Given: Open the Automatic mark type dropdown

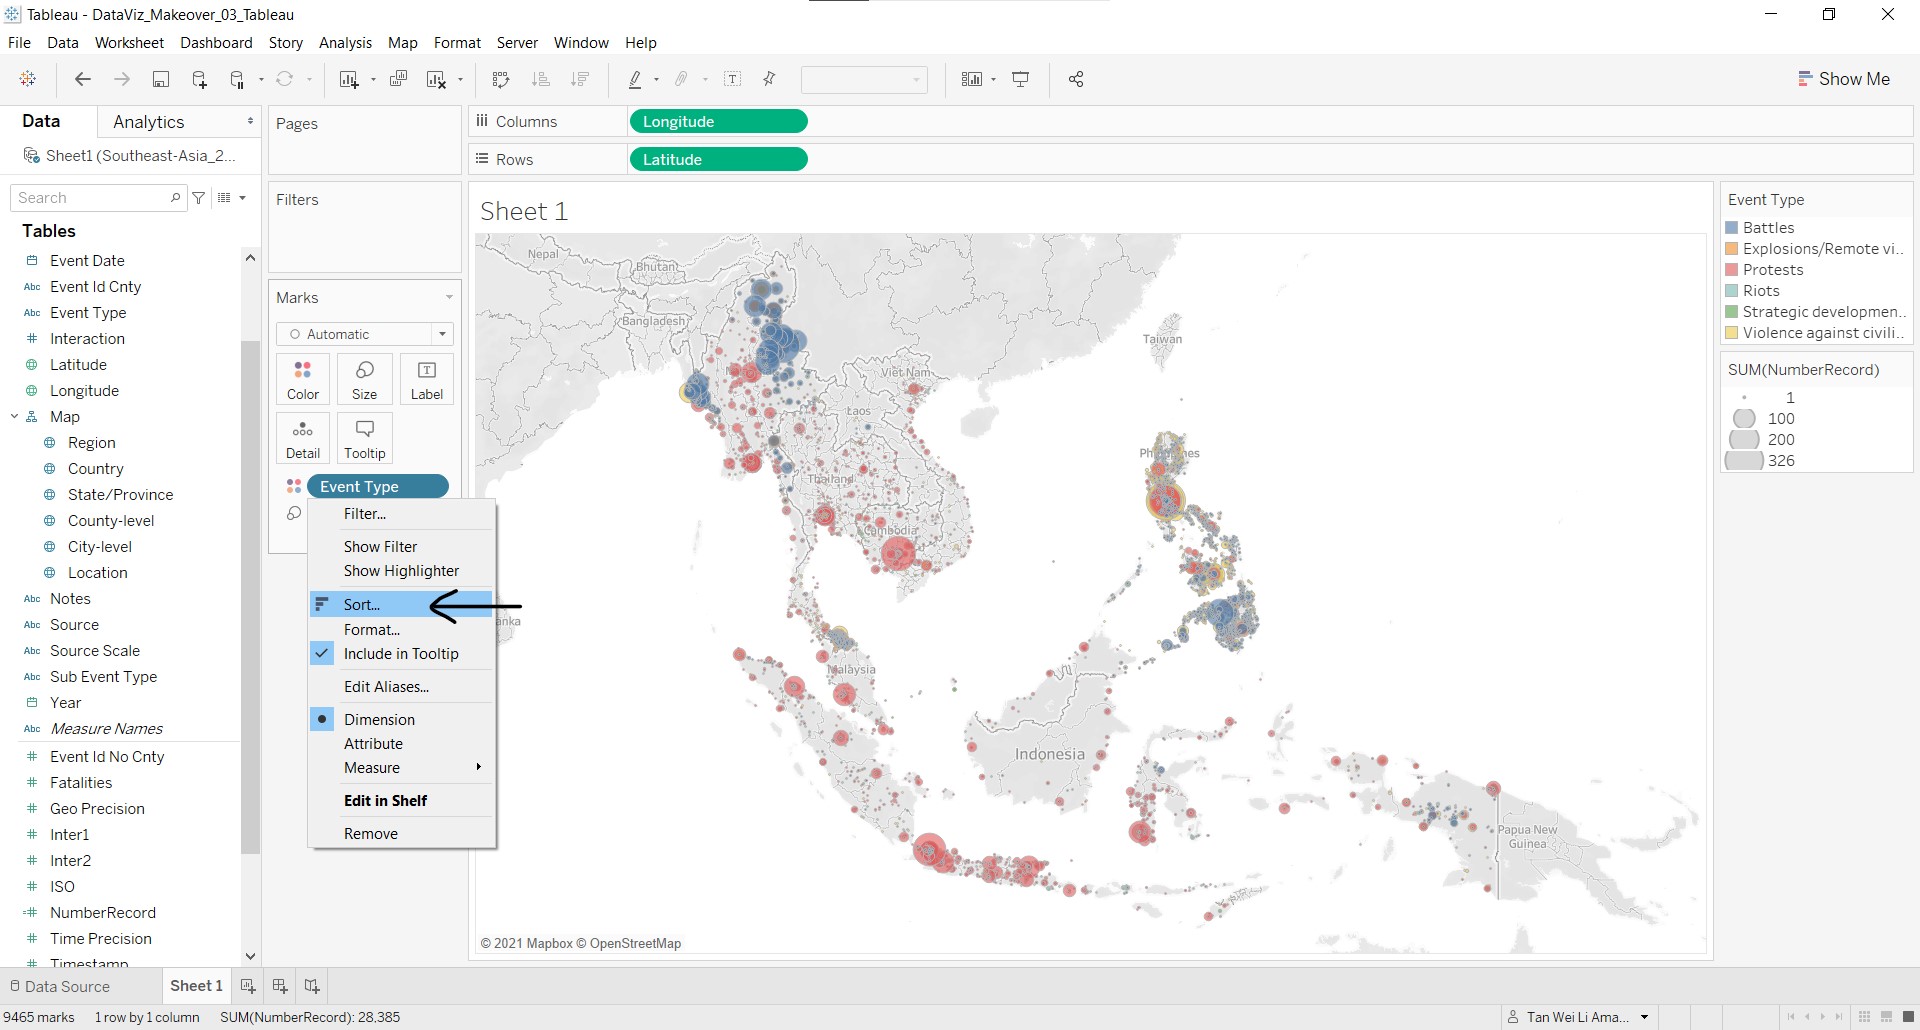Looking at the screenshot, I should click(x=365, y=334).
